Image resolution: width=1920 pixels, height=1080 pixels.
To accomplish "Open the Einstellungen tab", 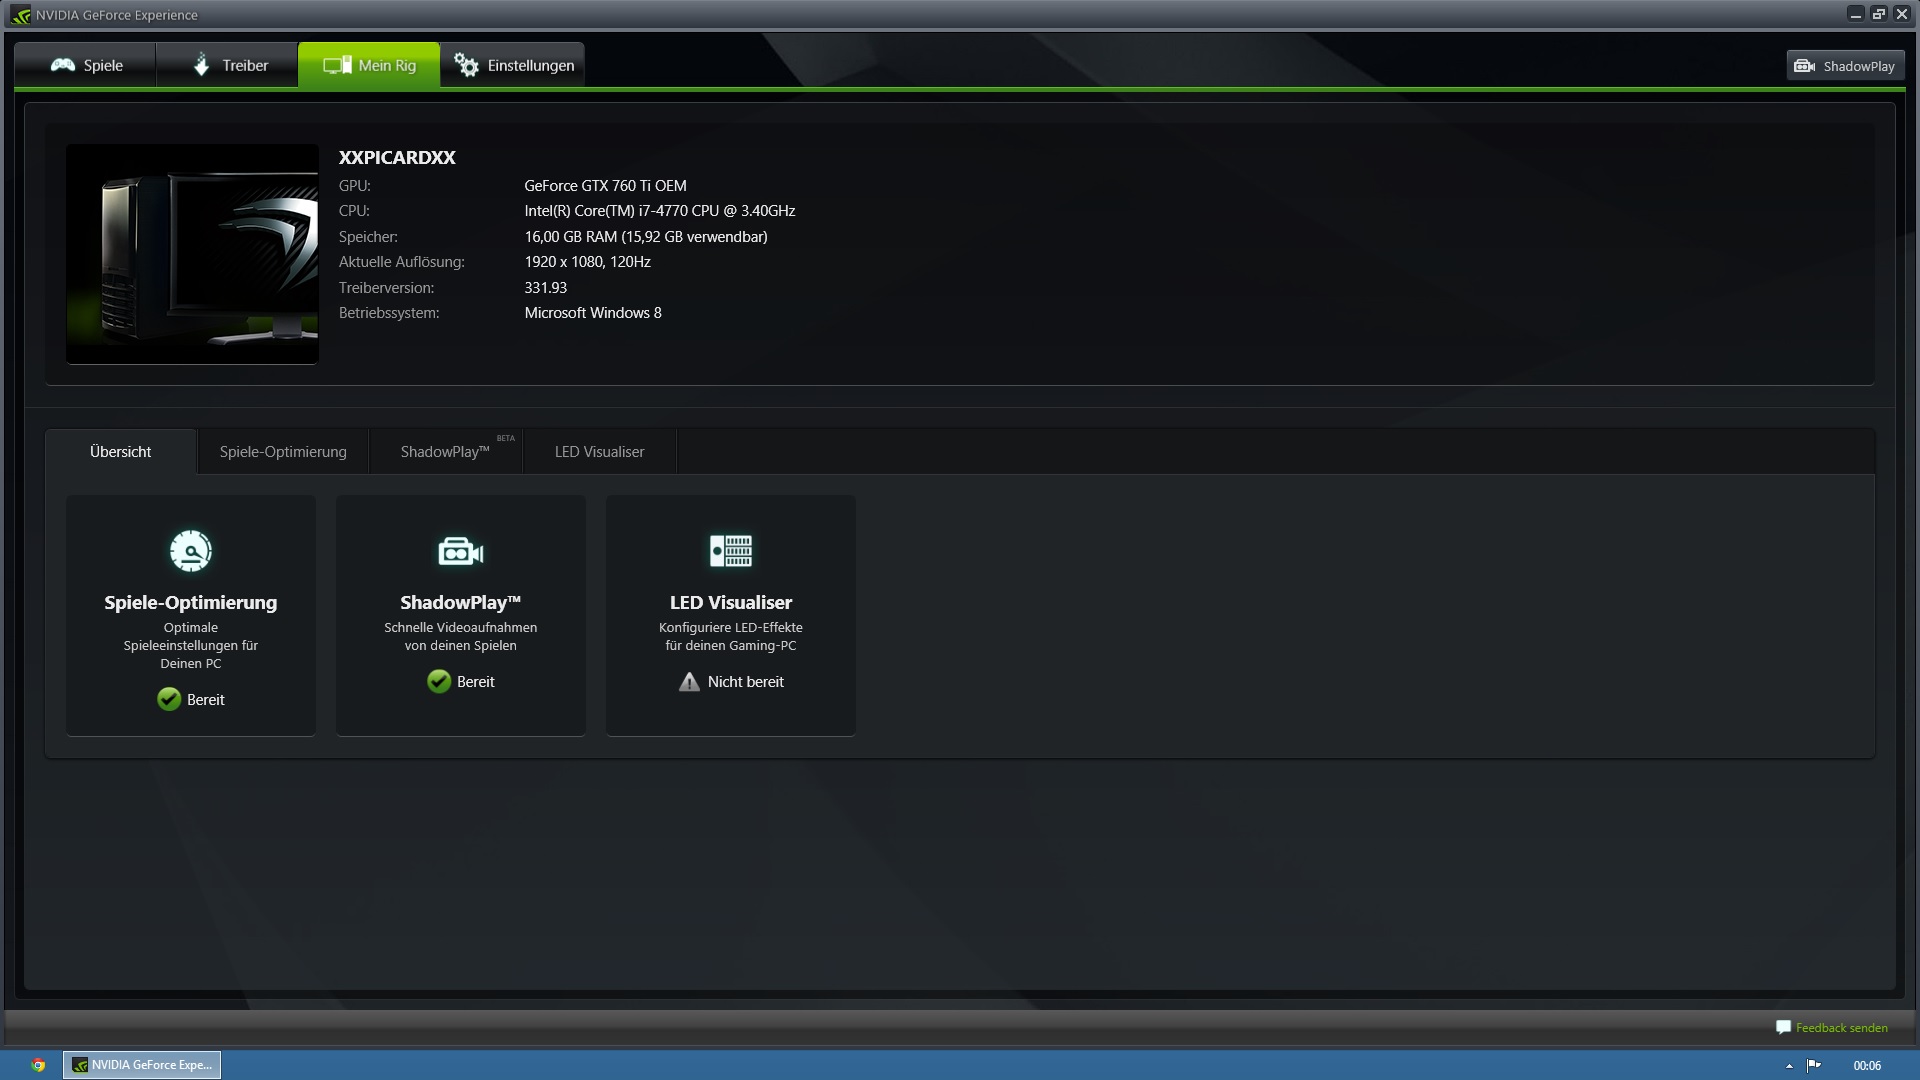I will [513, 65].
